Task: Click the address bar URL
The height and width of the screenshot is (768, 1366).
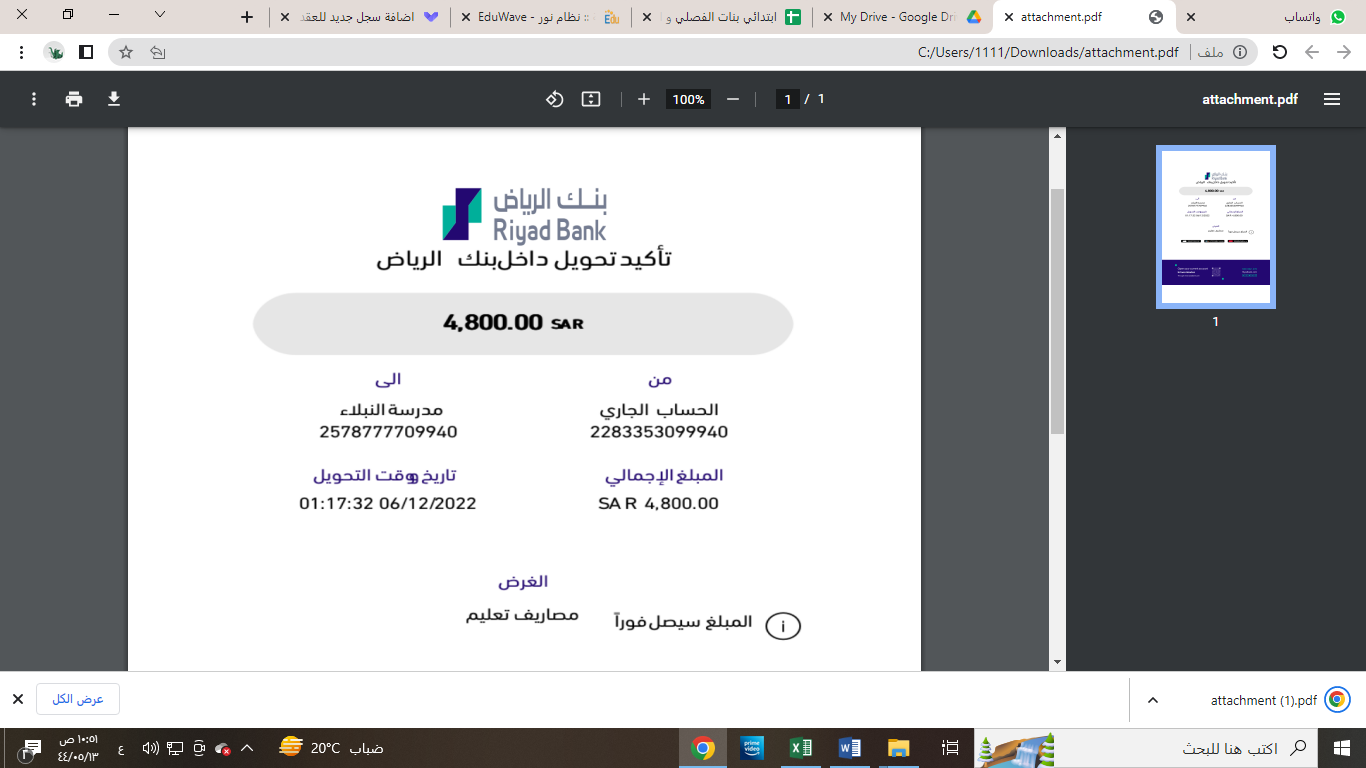Action: tap(1048, 52)
